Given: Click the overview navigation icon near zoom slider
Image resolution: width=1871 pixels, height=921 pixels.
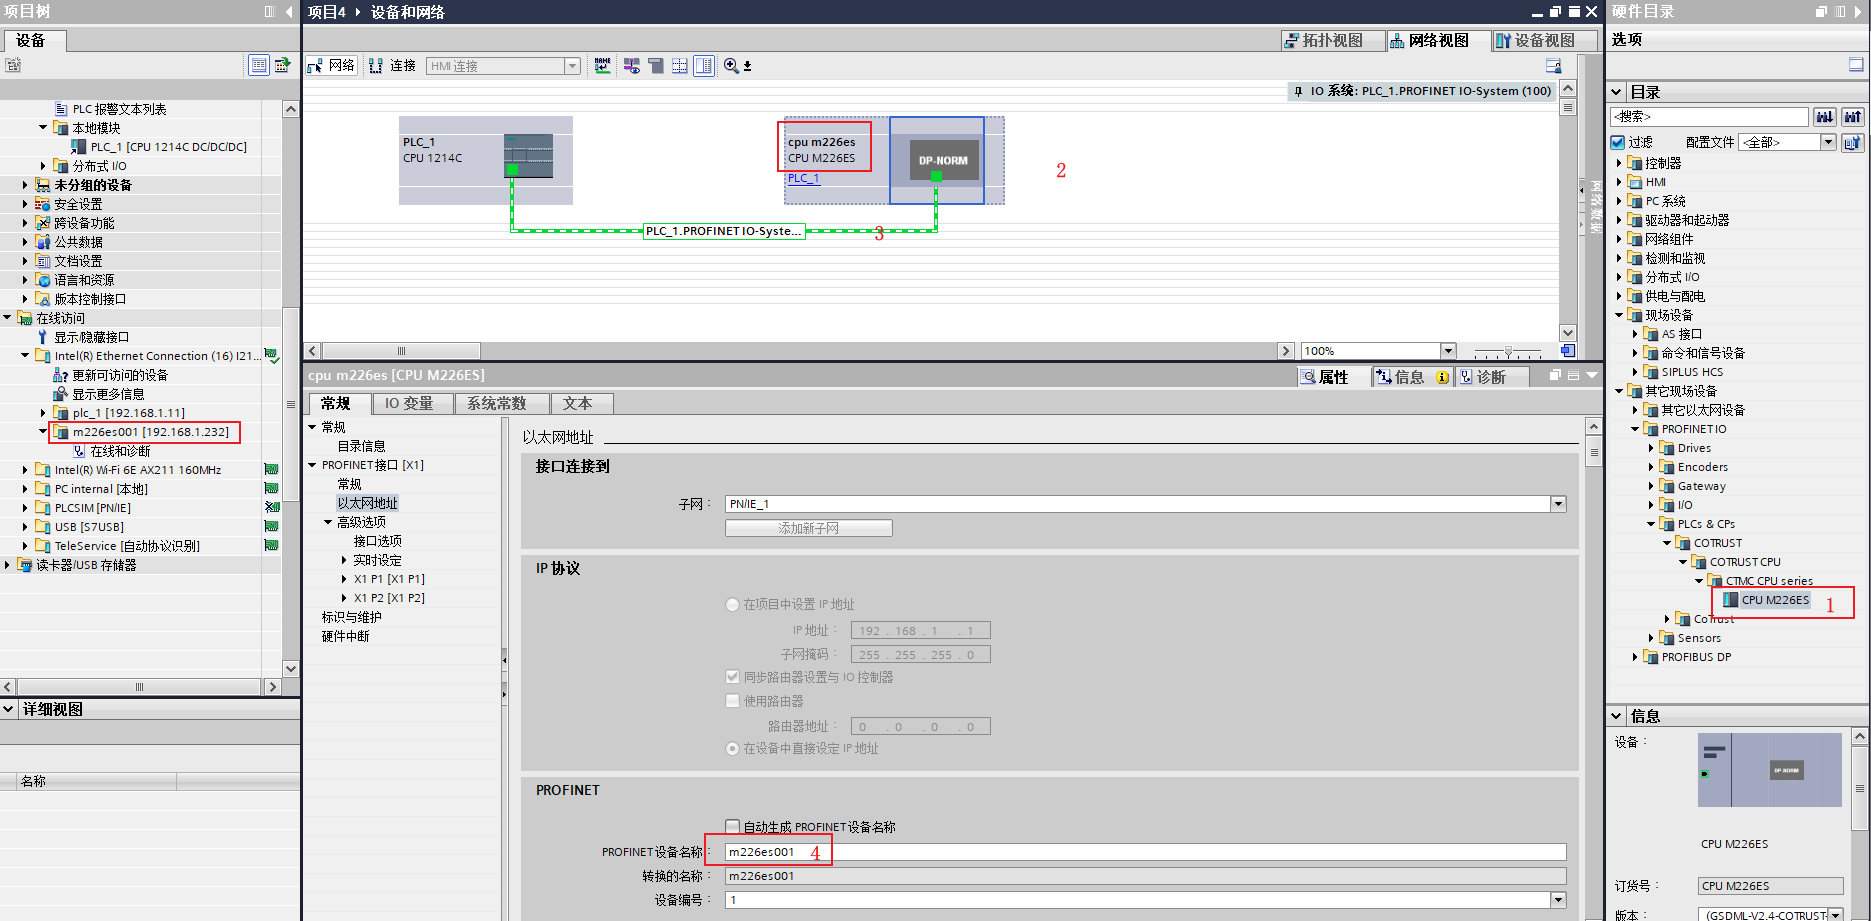Looking at the screenshot, I should (1567, 351).
